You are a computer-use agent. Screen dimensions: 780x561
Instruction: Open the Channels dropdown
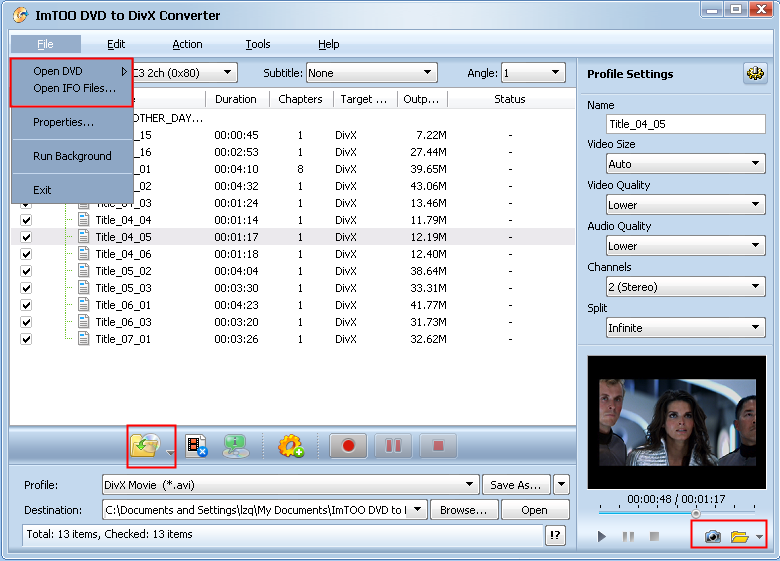pyautogui.click(x=685, y=286)
